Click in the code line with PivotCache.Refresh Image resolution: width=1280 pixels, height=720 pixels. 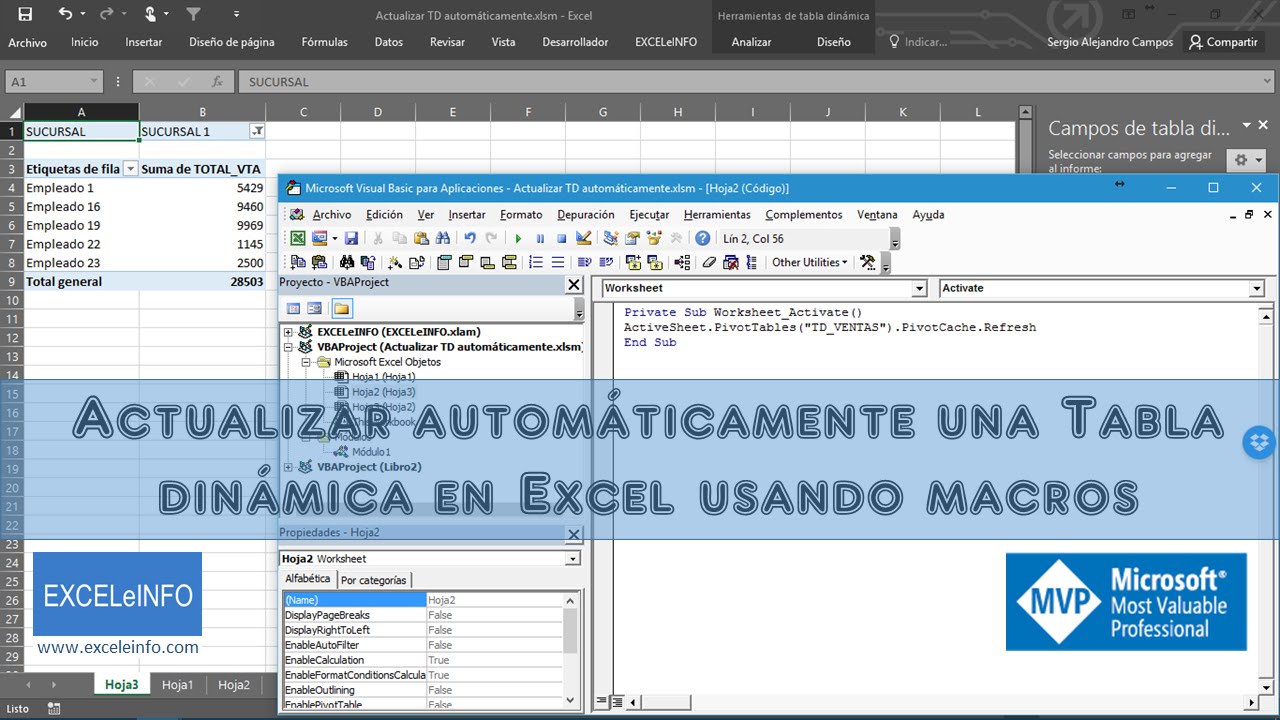(x=830, y=327)
